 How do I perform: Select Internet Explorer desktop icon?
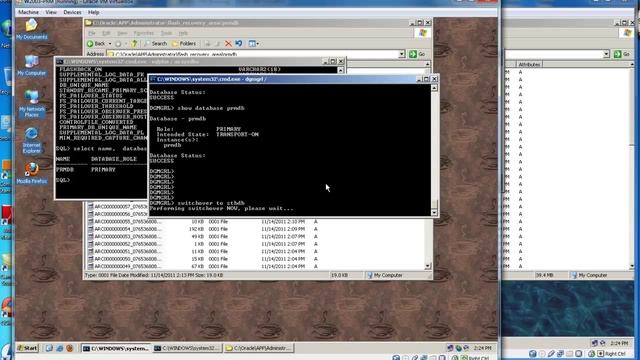pyautogui.click(x=31, y=140)
